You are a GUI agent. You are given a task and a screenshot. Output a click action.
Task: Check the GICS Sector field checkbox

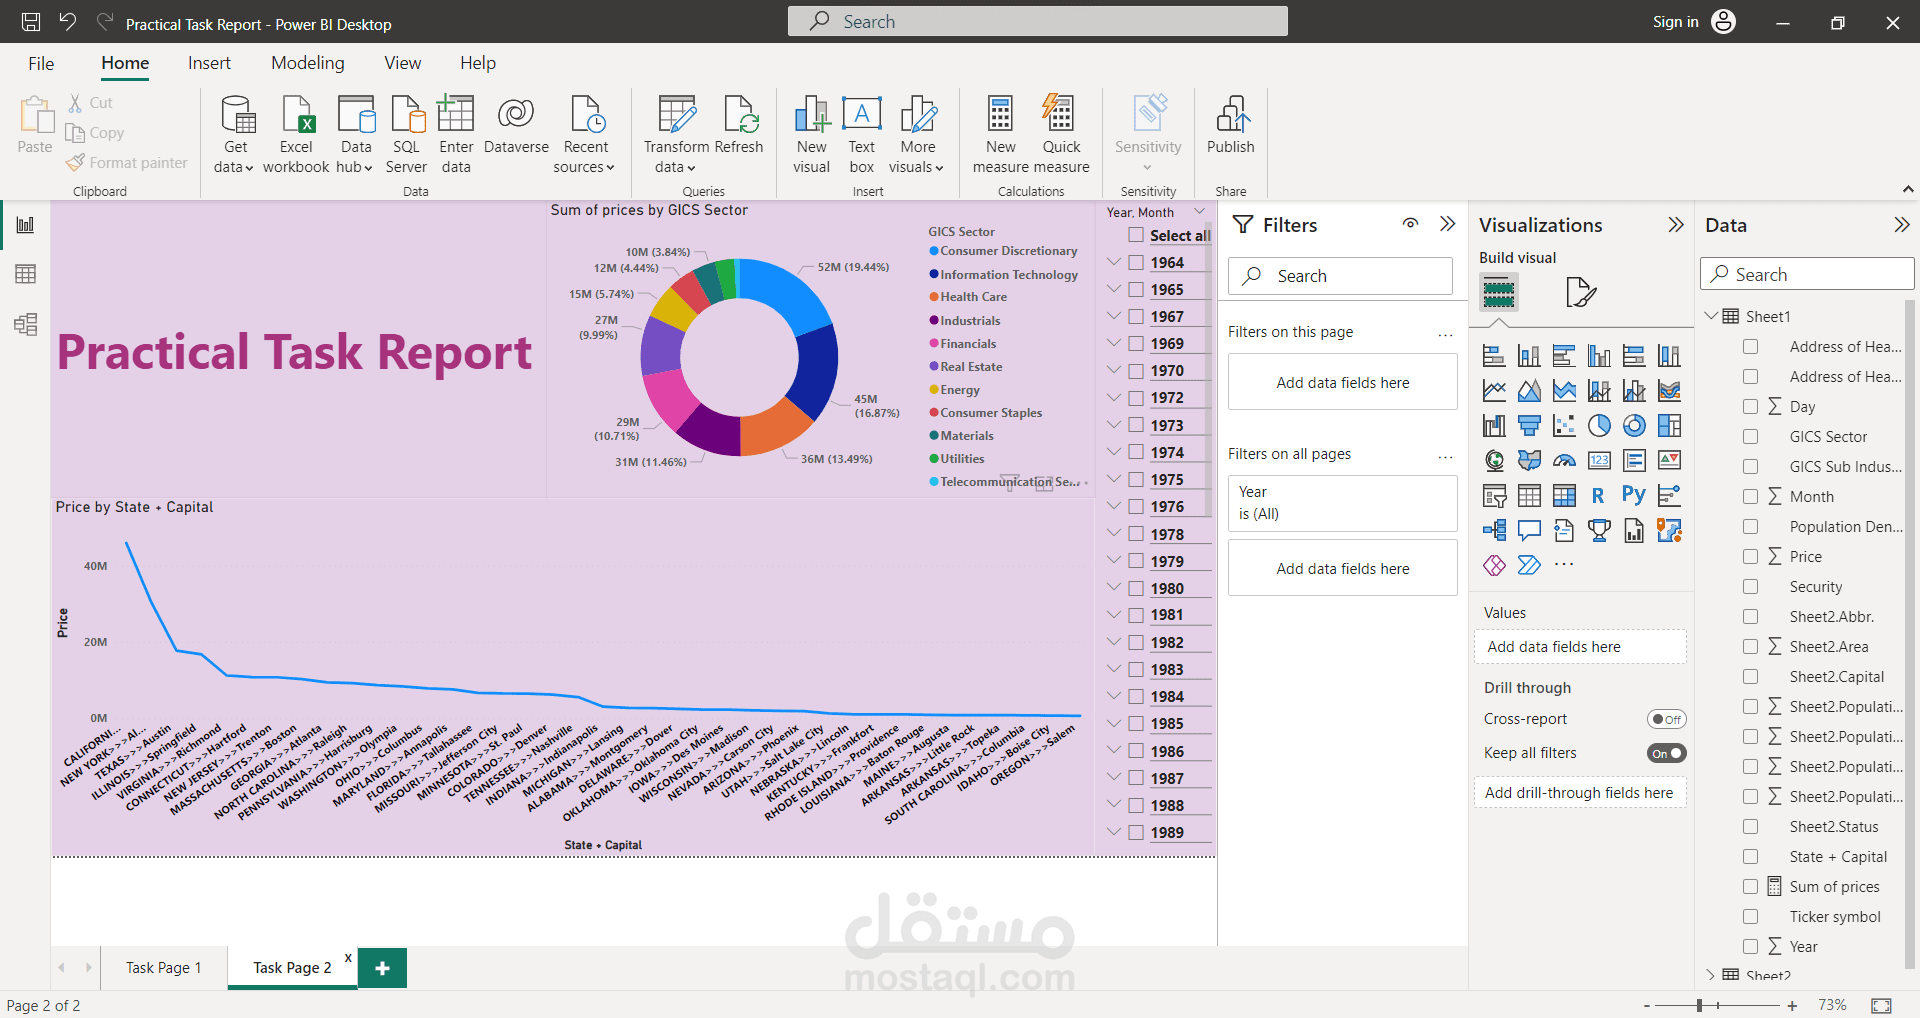coord(1750,437)
